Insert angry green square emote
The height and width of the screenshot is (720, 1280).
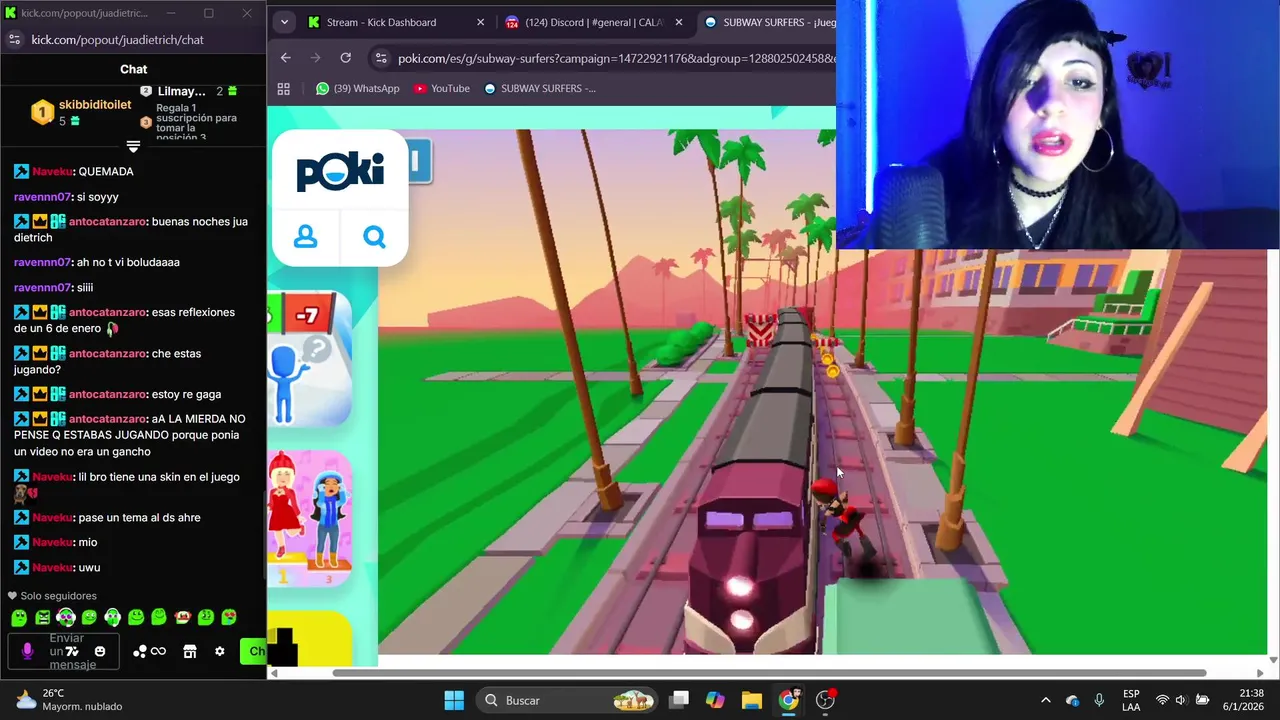(x=42, y=618)
